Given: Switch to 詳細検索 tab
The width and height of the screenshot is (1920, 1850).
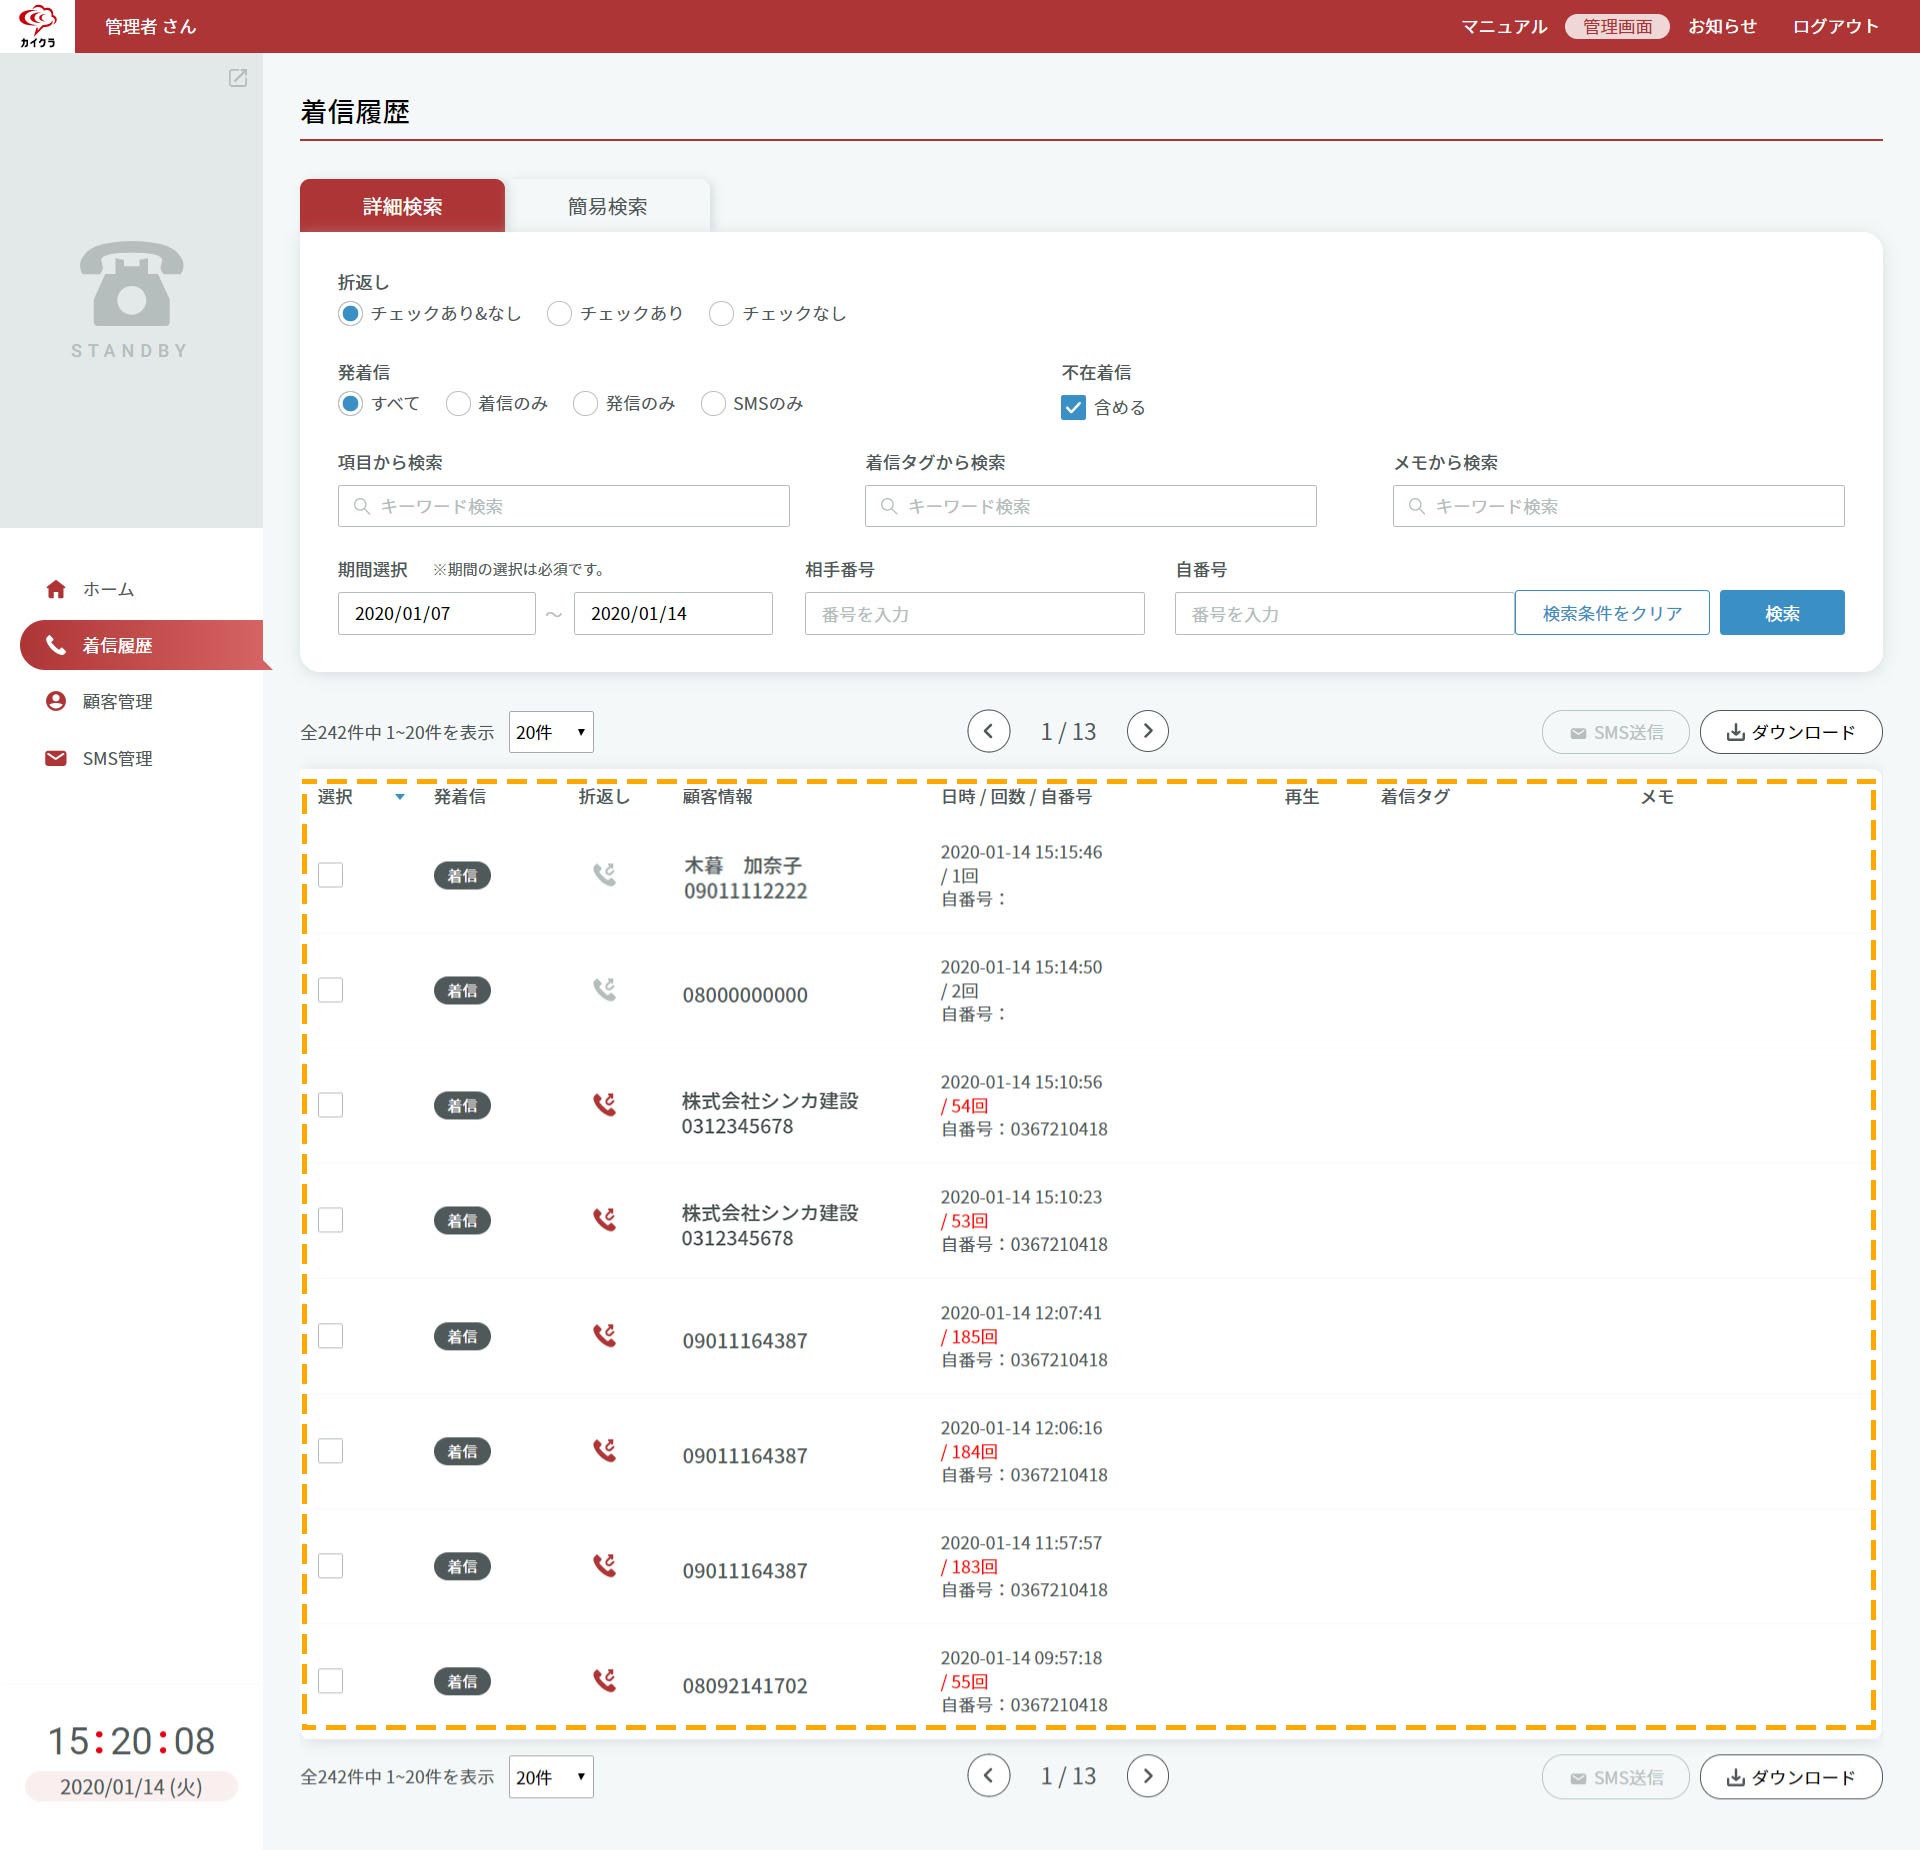Looking at the screenshot, I should pyautogui.click(x=402, y=206).
